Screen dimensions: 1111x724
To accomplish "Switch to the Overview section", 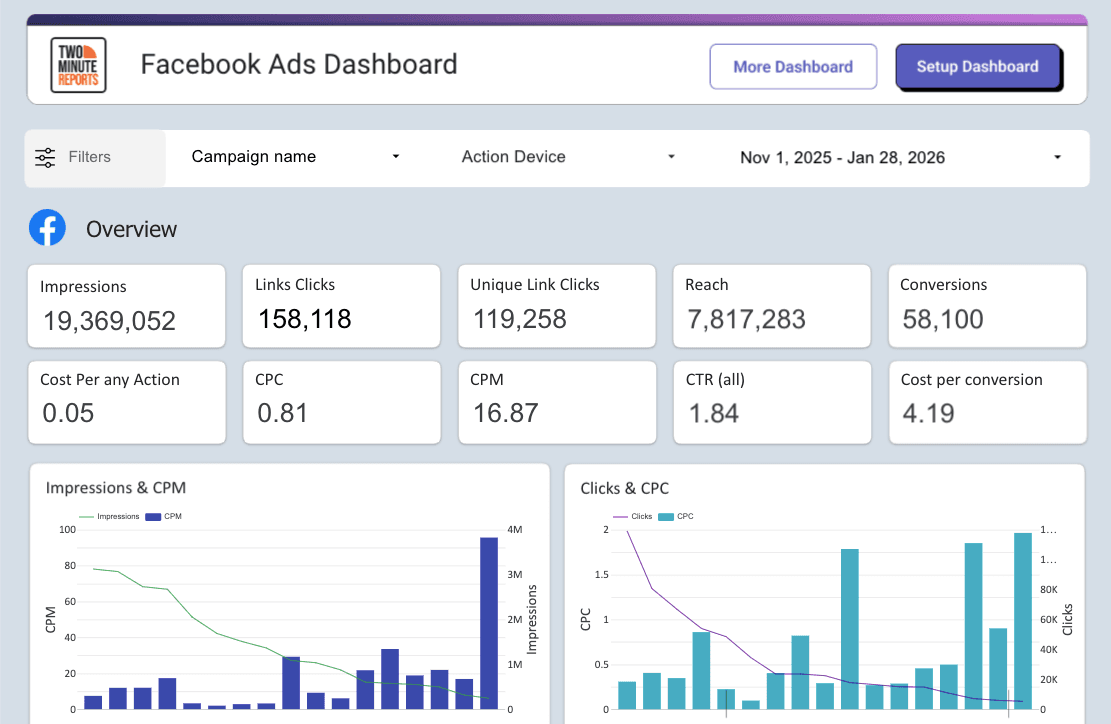I will [133, 228].
